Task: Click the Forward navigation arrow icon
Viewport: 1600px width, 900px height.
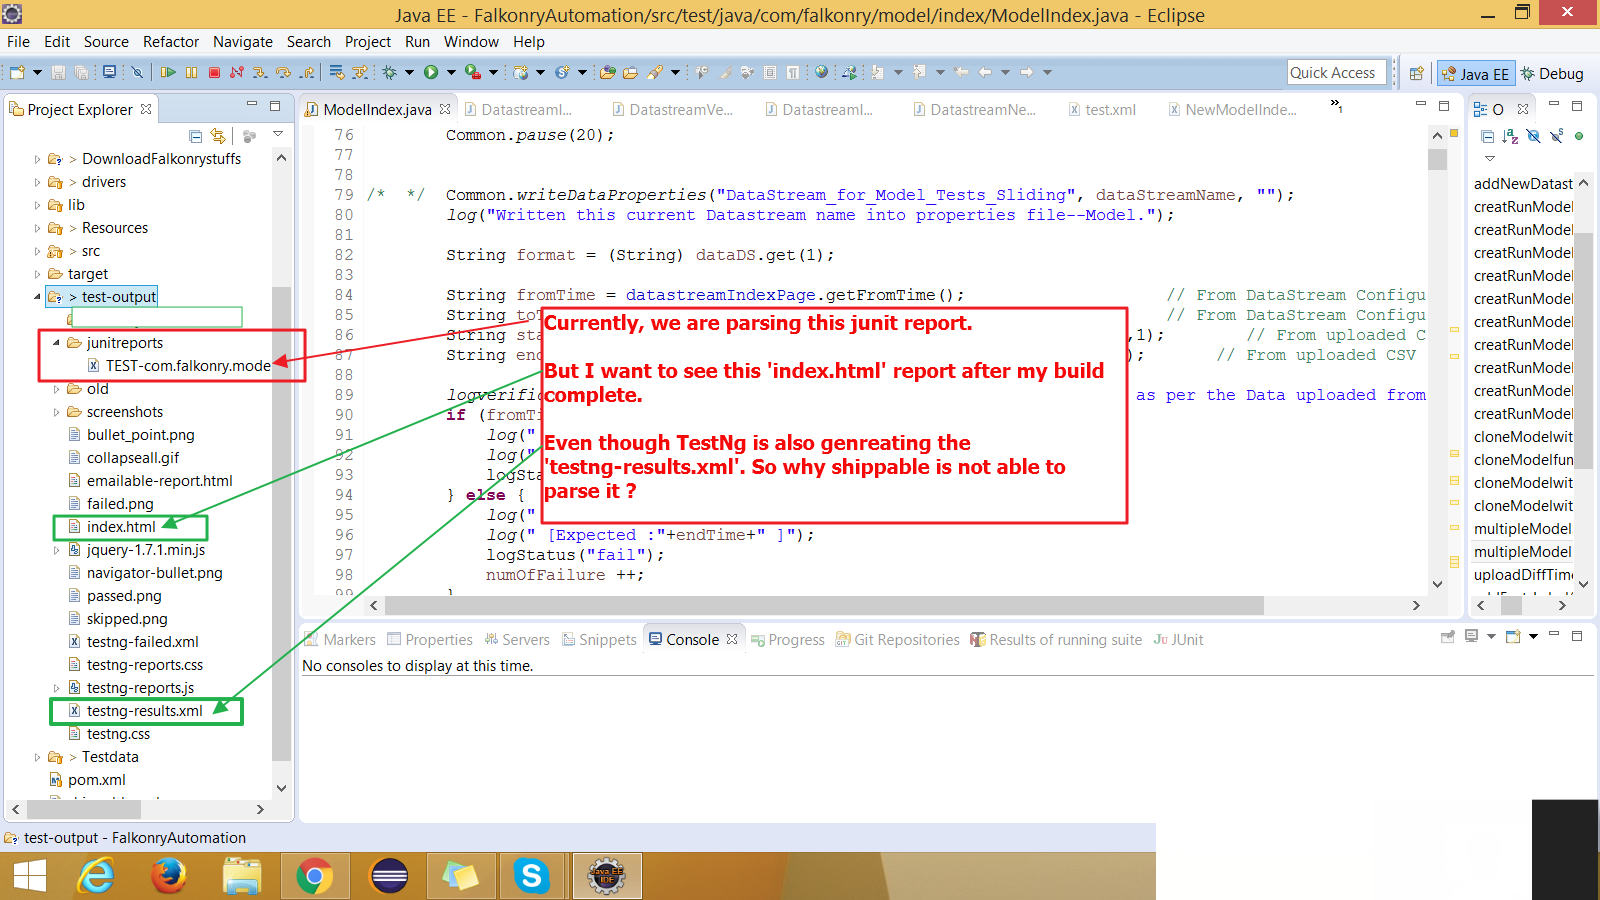Action: (x=1026, y=72)
